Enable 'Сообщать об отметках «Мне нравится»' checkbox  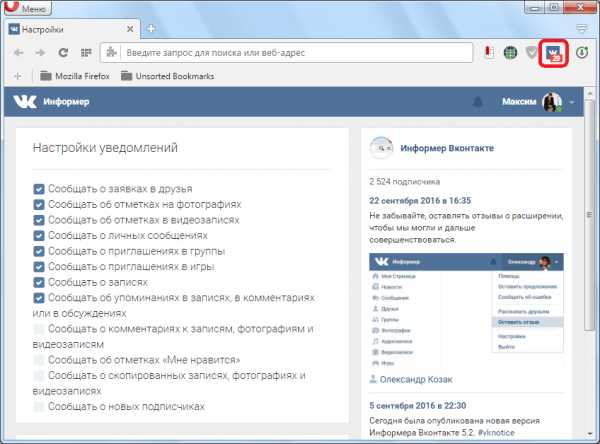39,360
